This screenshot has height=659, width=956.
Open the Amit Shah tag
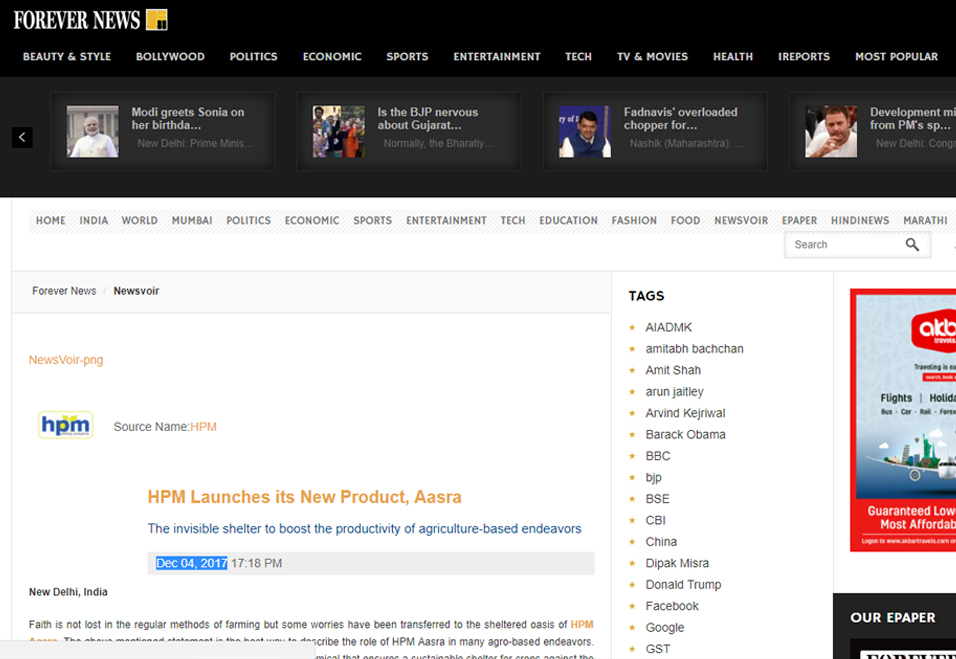tap(673, 370)
